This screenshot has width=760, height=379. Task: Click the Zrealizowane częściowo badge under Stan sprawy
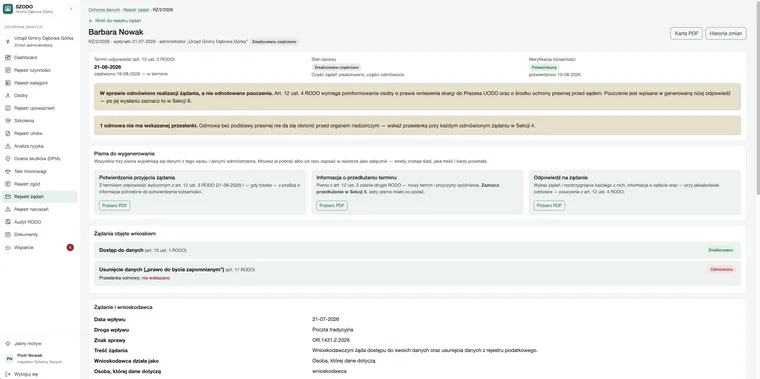[x=336, y=67]
